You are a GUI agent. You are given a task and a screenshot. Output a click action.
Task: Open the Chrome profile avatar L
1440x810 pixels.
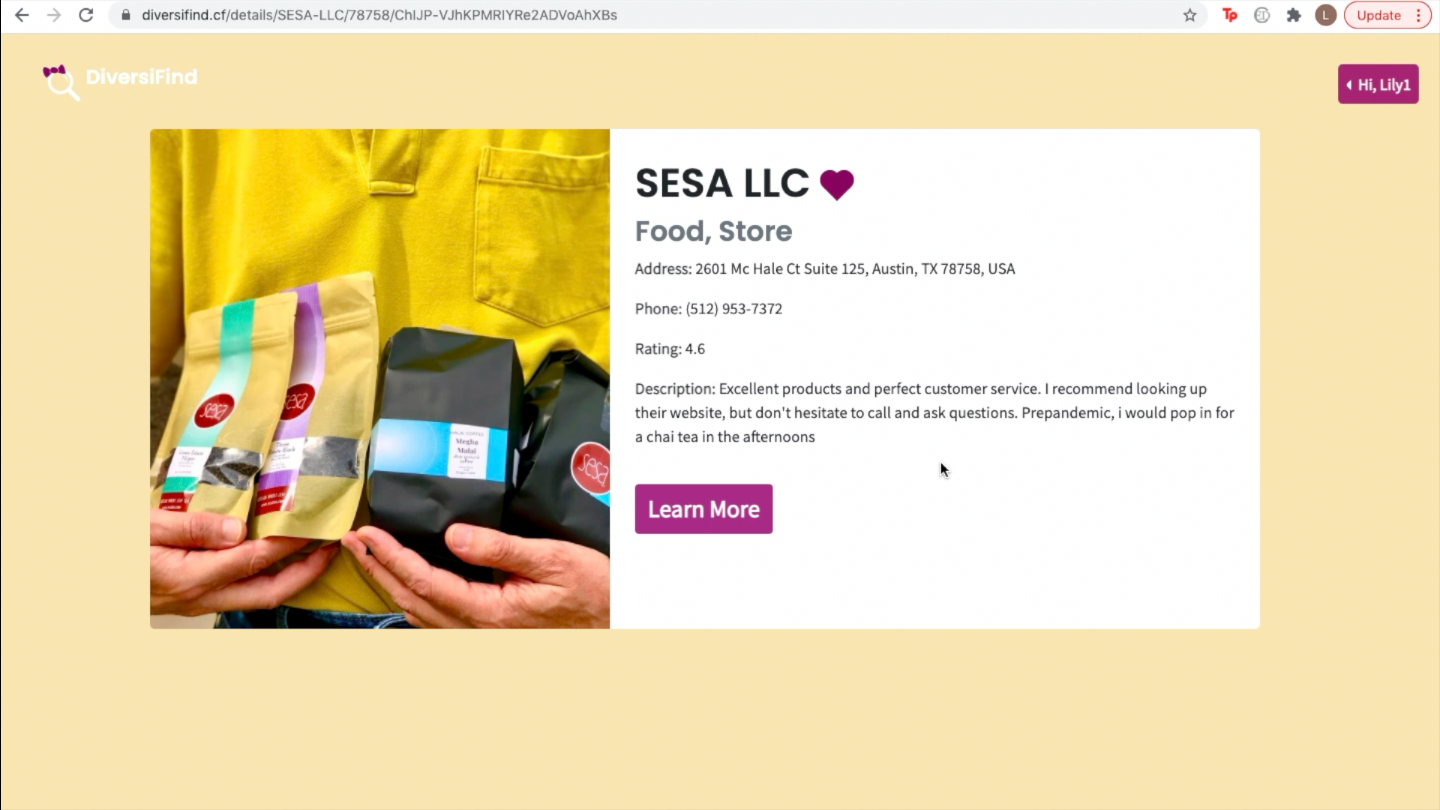pos(1326,15)
